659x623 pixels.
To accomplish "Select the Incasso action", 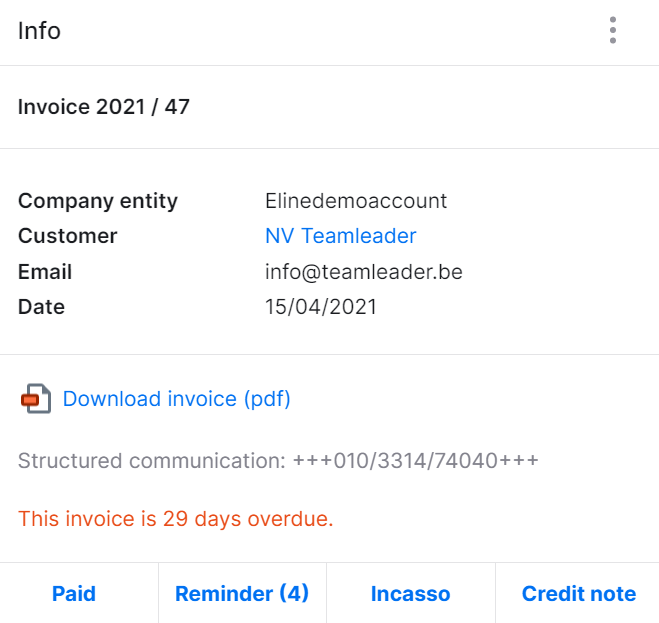I will (x=411, y=594).
